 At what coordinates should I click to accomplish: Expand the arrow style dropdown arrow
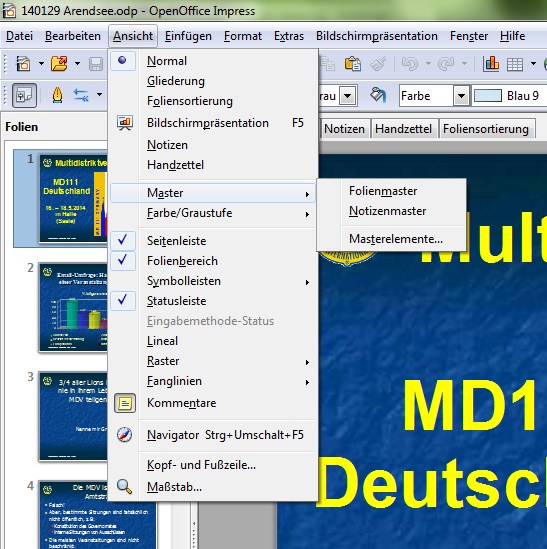[99, 95]
